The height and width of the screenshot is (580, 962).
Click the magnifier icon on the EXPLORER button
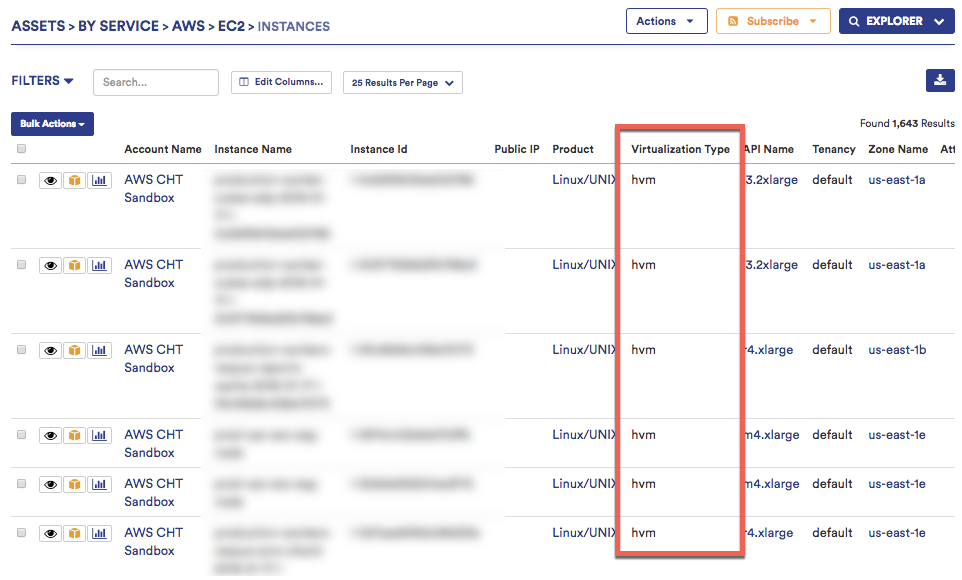click(x=853, y=20)
